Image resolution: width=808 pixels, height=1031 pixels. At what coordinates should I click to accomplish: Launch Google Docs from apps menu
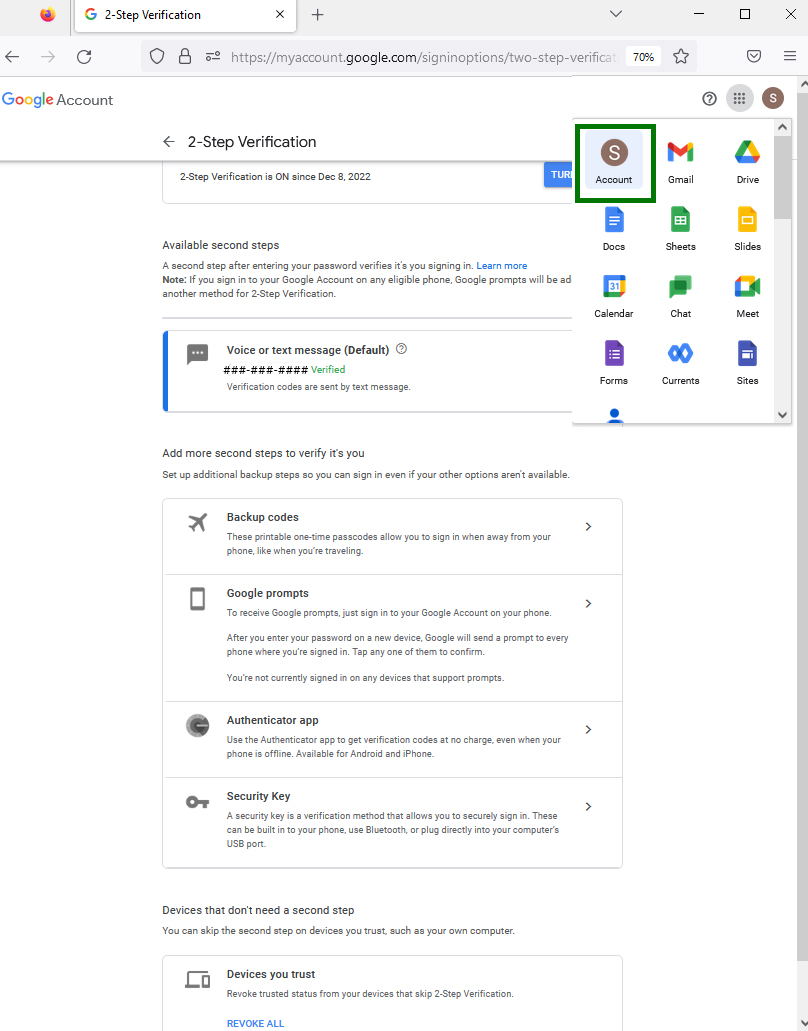coord(613,229)
